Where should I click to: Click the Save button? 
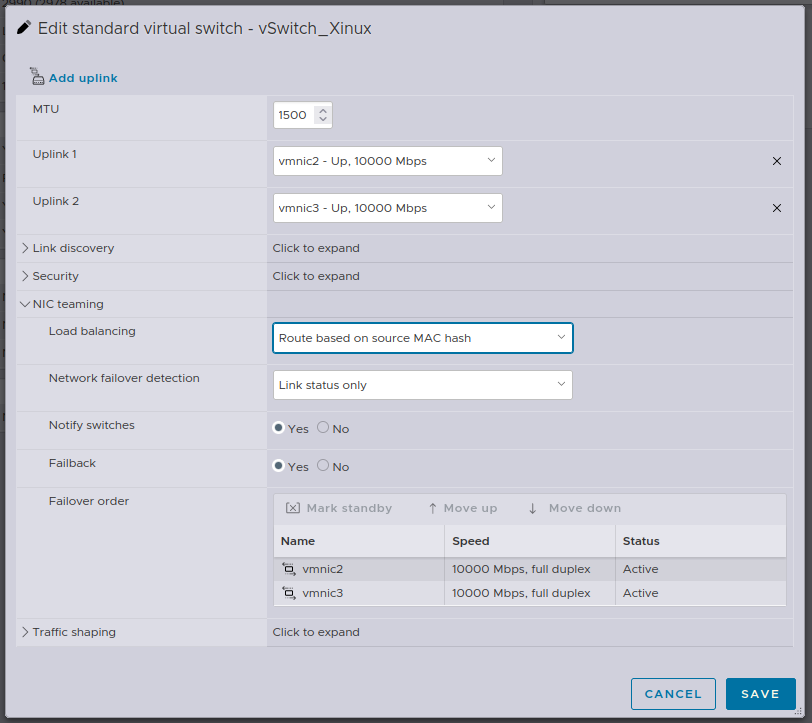coord(760,694)
